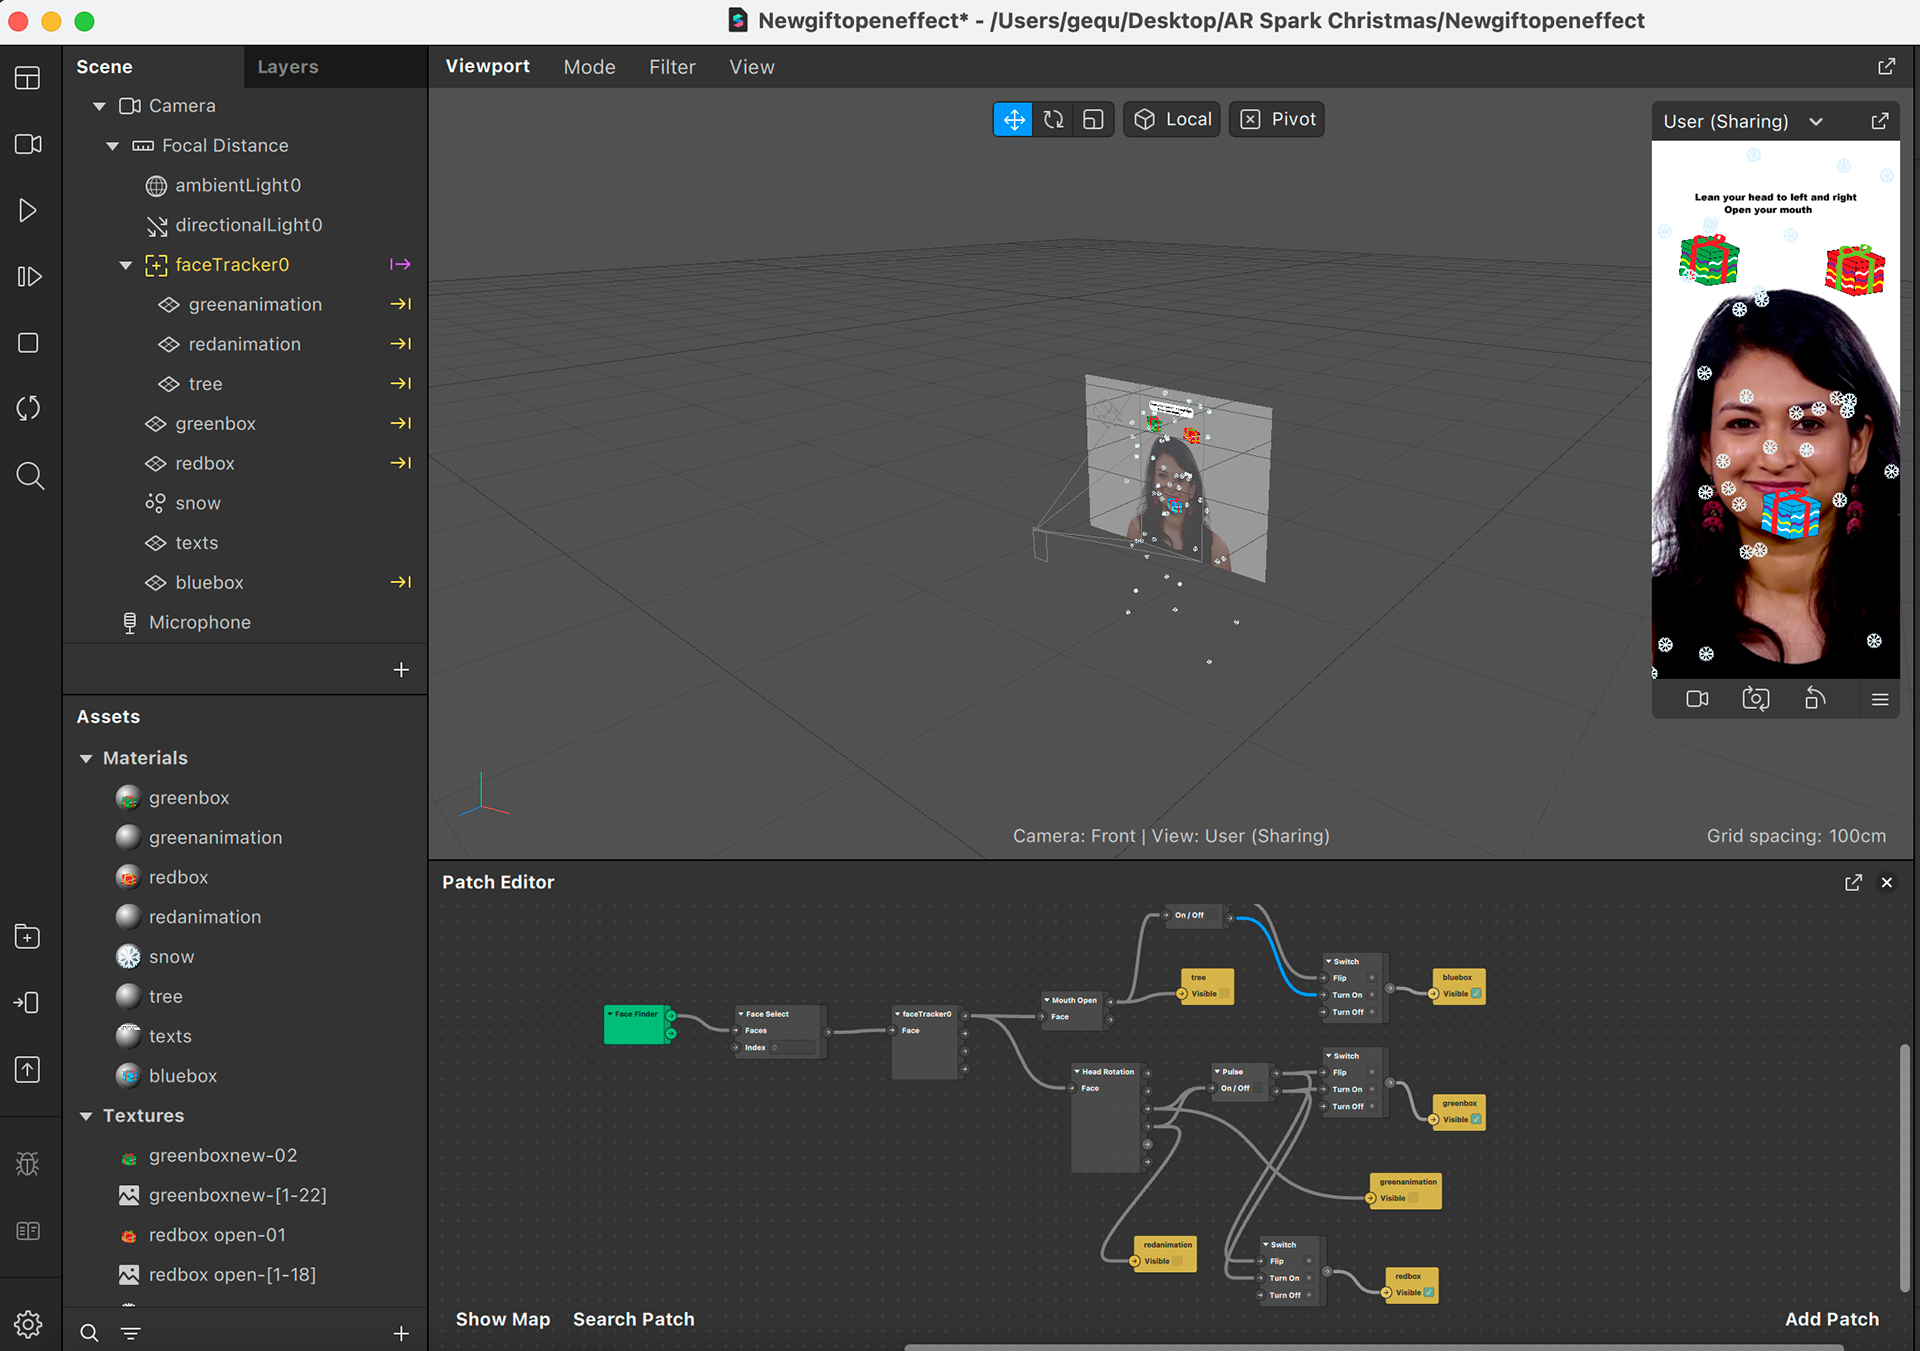
Task: Click the simulator switch camera icon
Action: point(1756,698)
